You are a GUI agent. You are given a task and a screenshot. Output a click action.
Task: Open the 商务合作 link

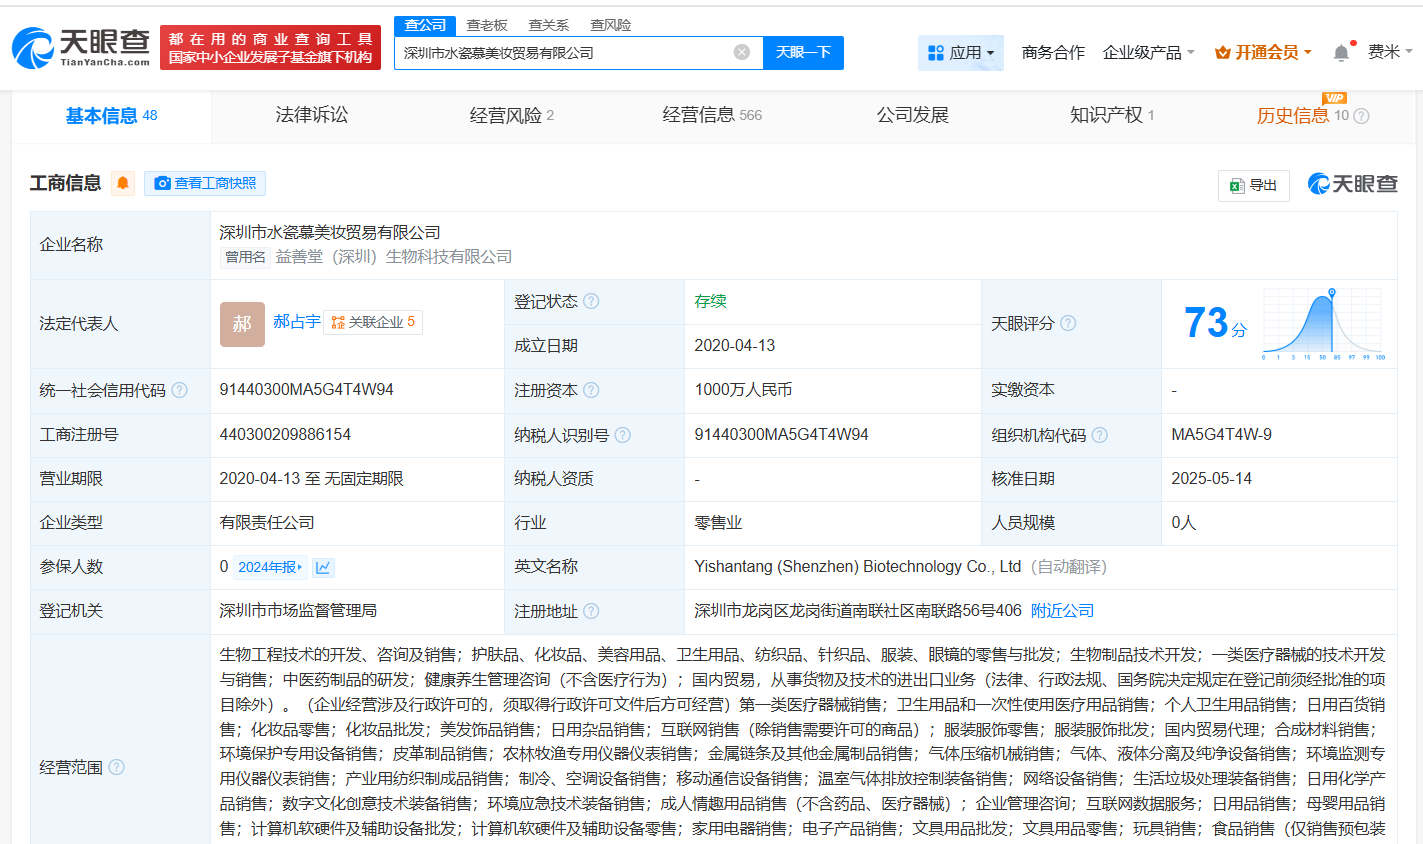1053,53
